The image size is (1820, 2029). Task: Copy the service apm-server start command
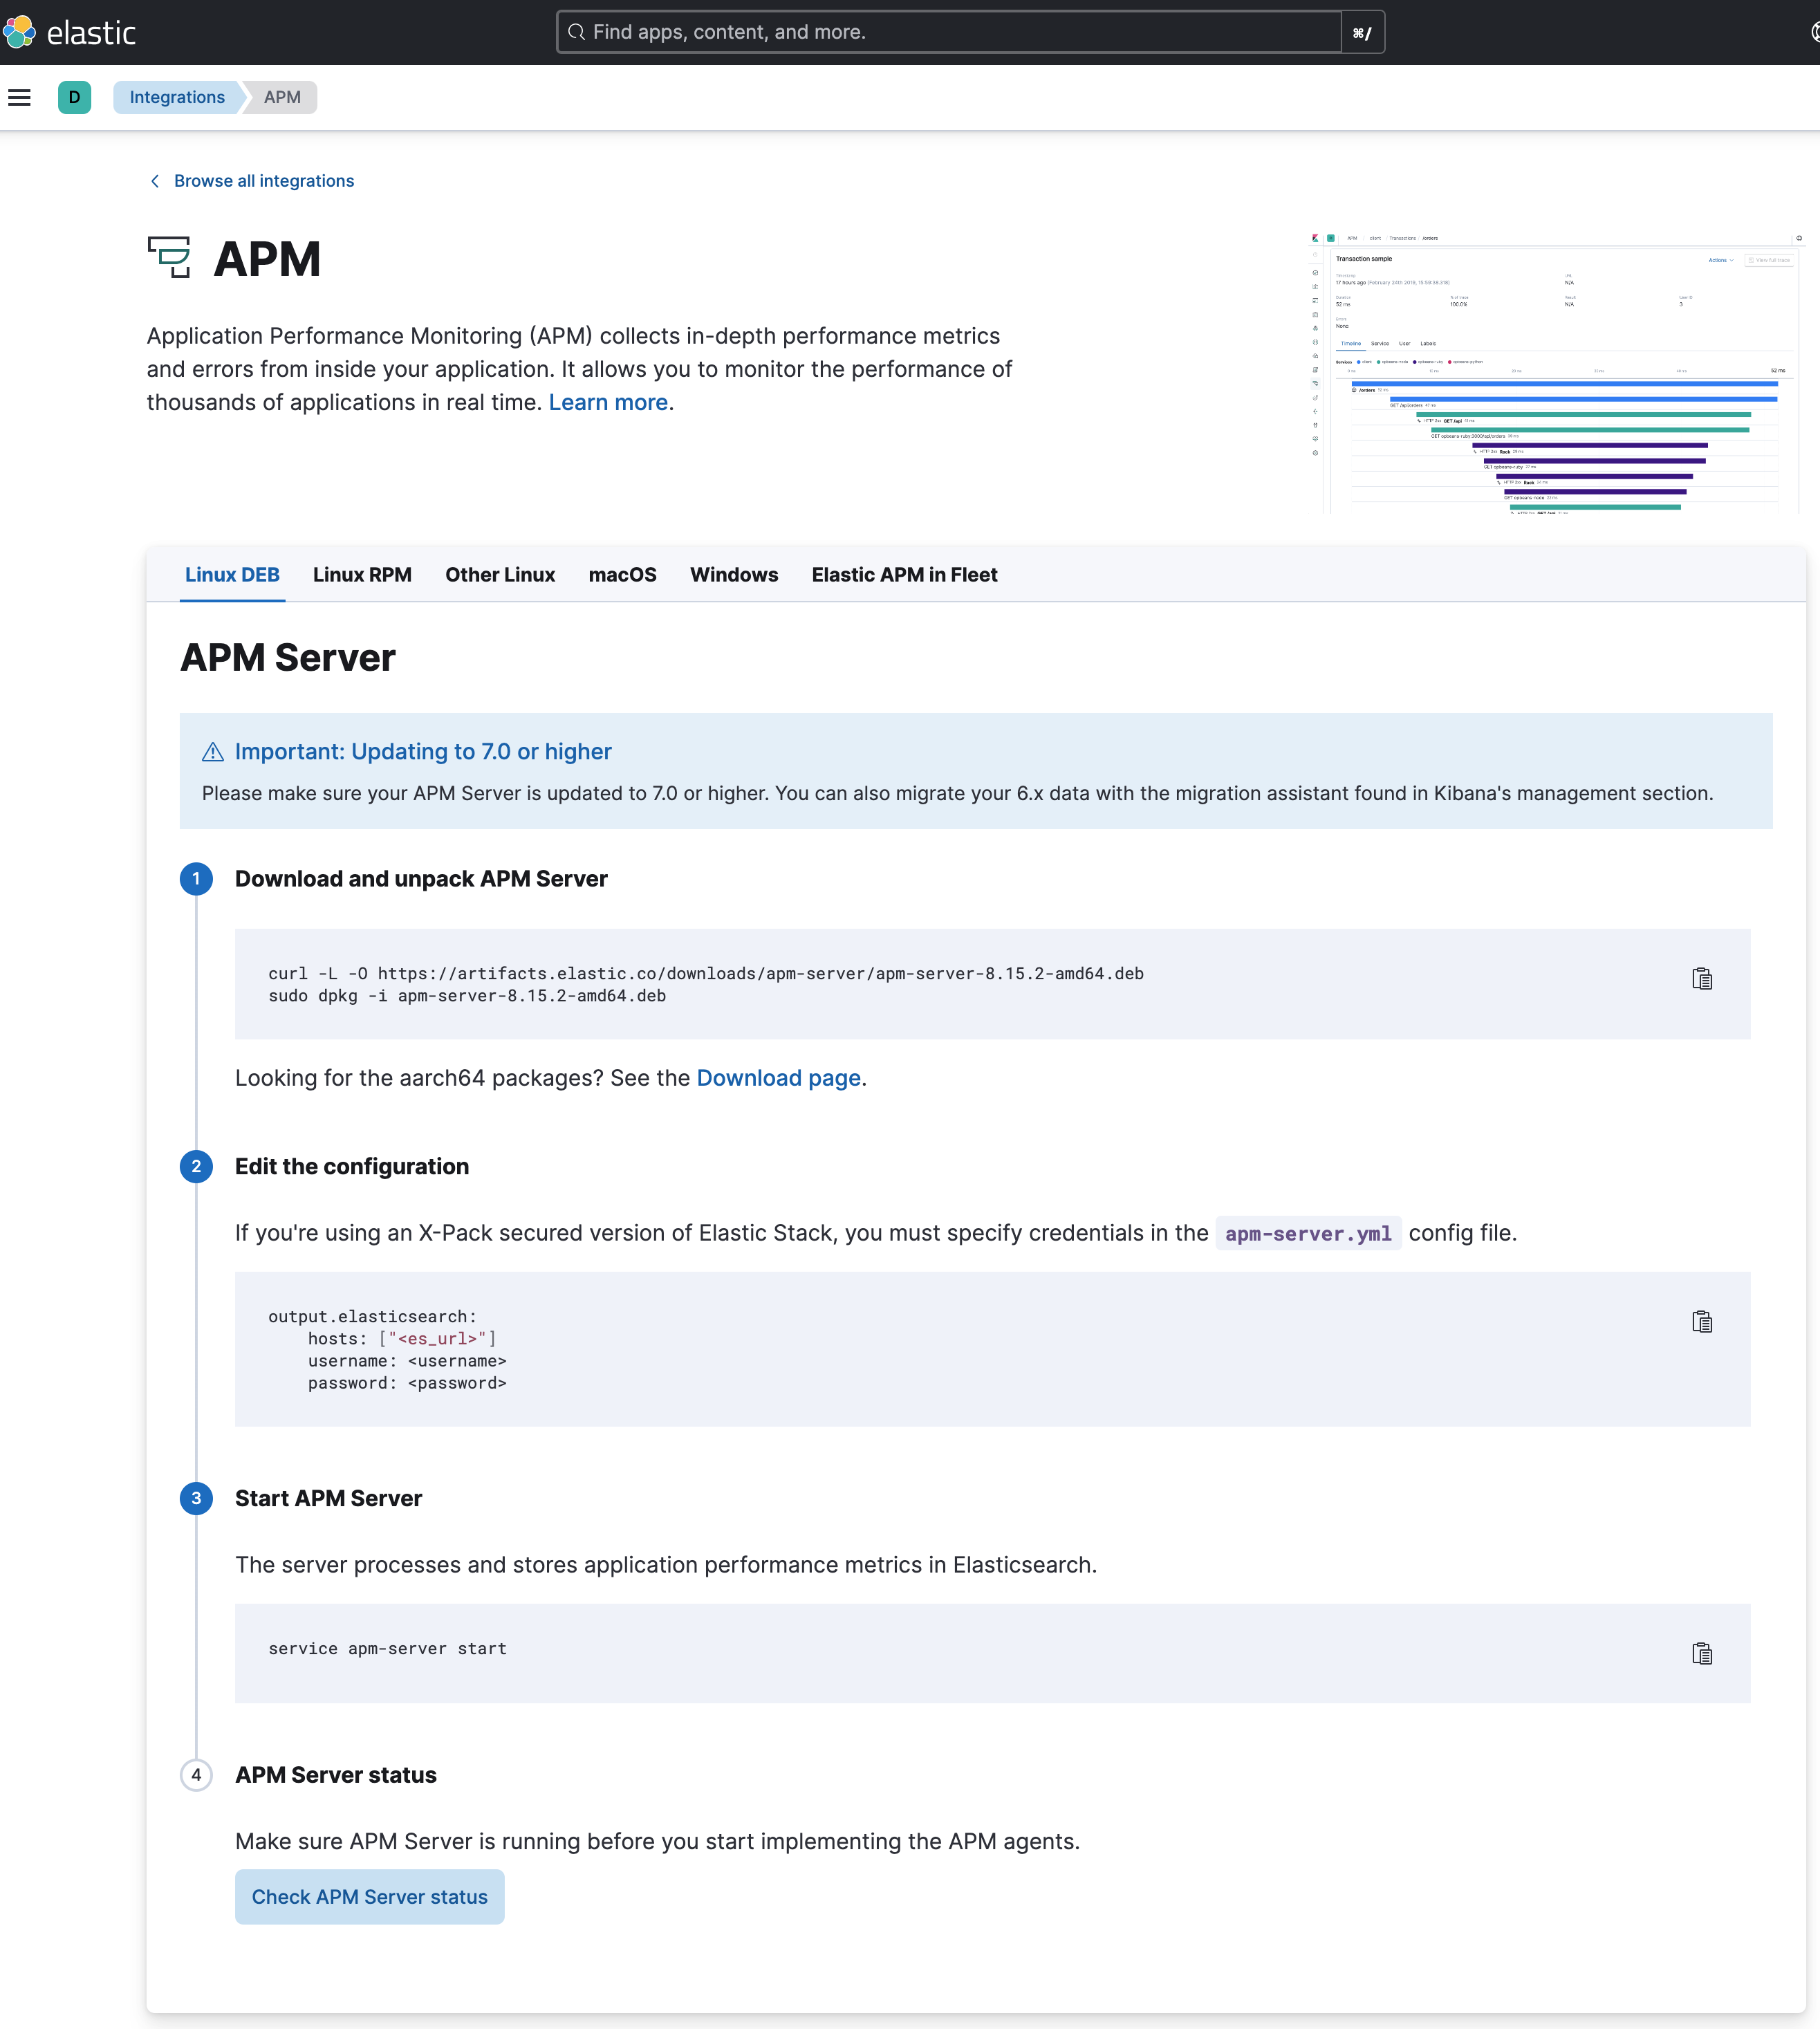tap(1701, 1653)
